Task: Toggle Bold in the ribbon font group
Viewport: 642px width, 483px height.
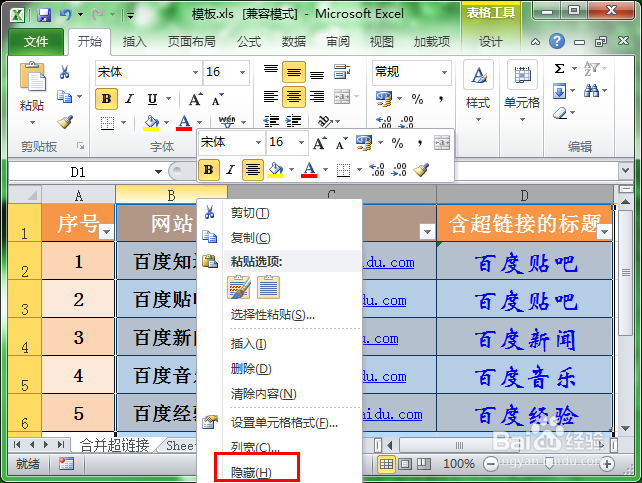Action: [x=106, y=99]
